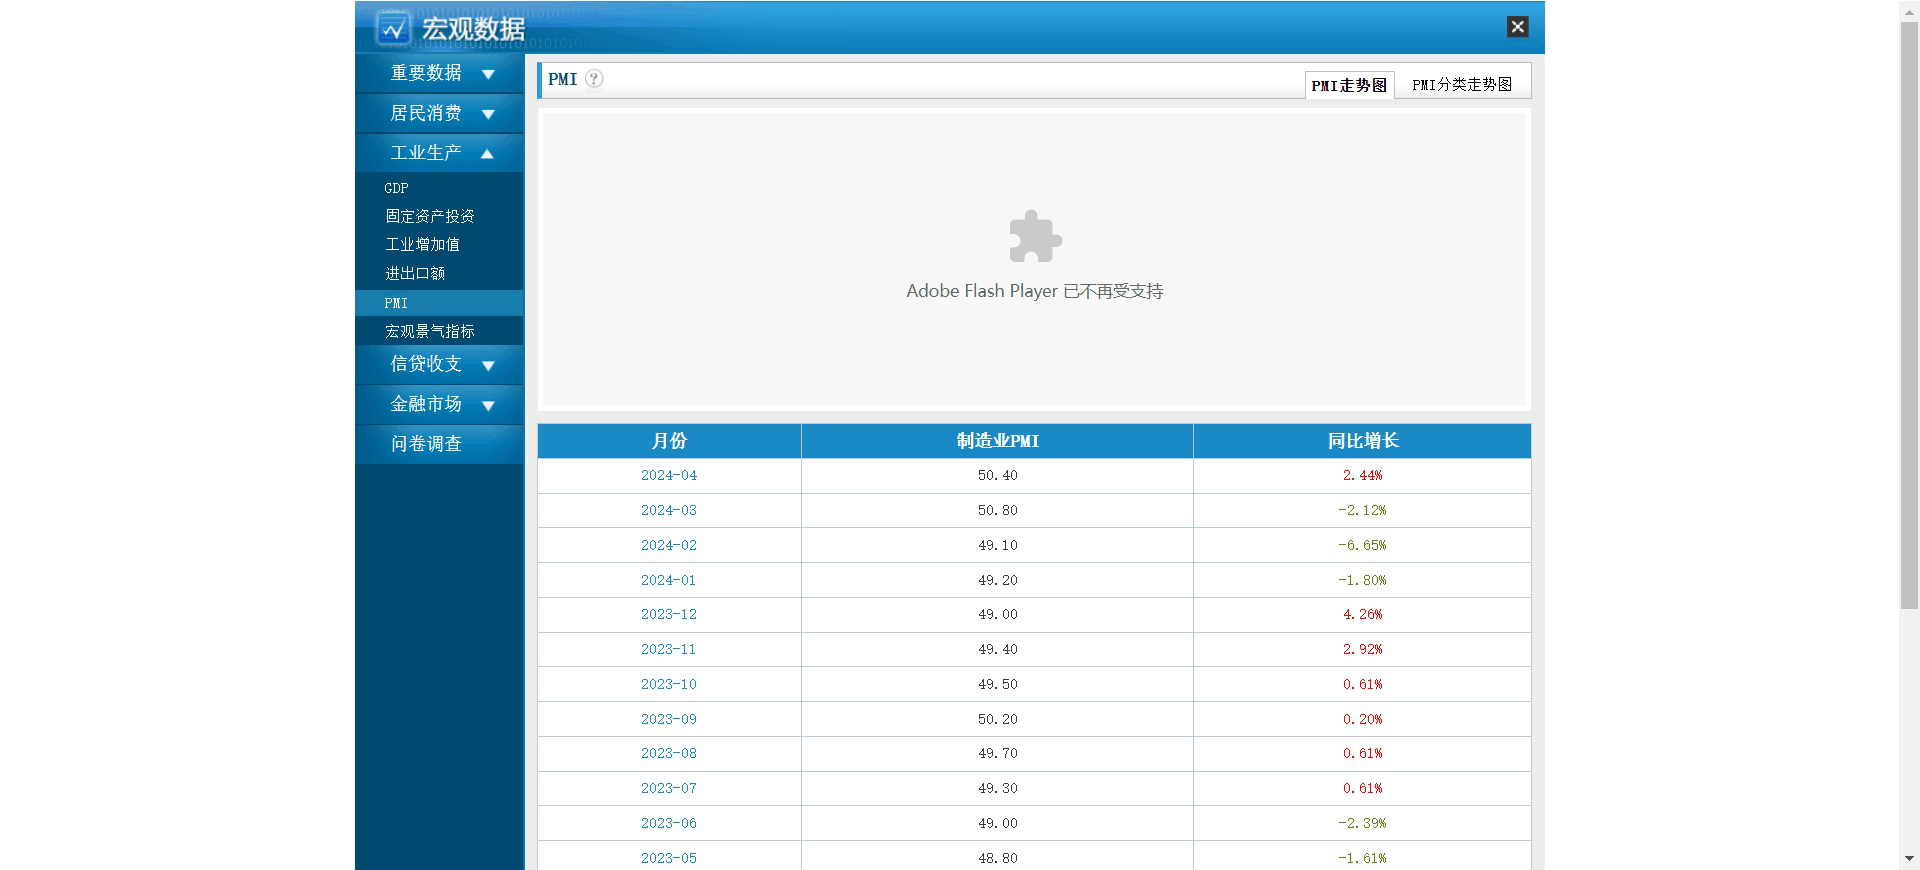Click the 2.92% growth value

point(1362,650)
